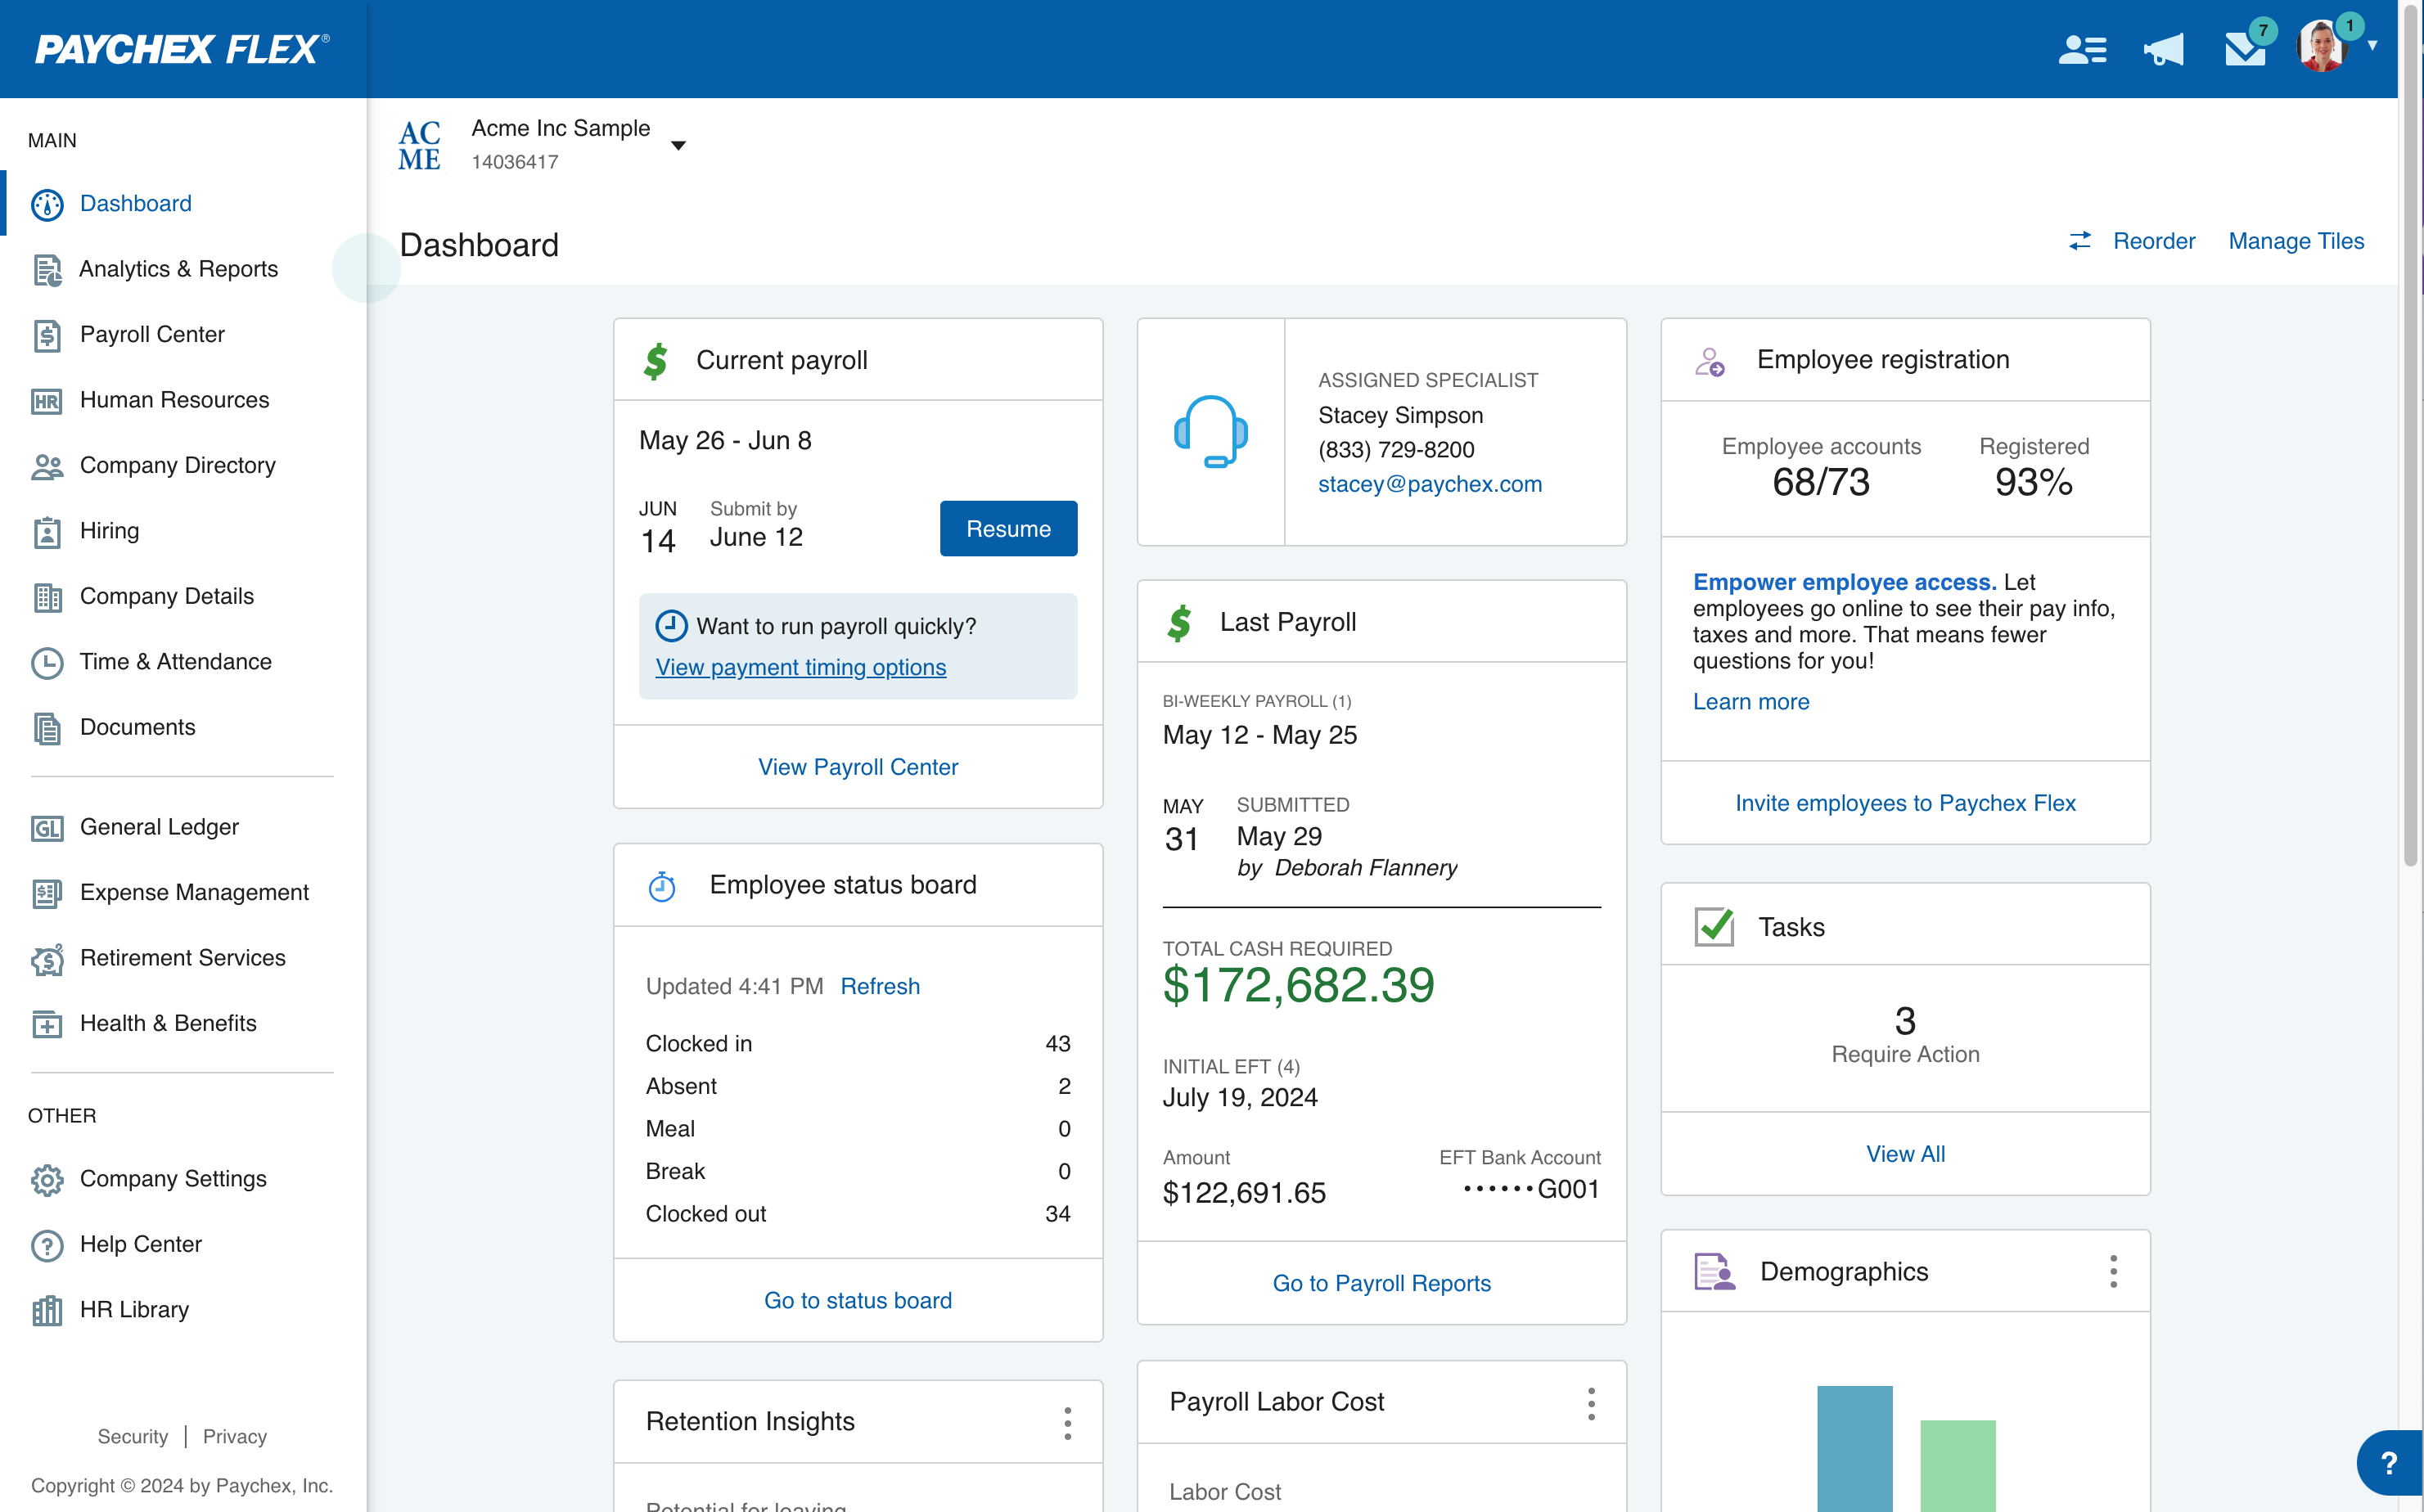Click the Expense Management icon
The width and height of the screenshot is (2424, 1512).
[47, 893]
